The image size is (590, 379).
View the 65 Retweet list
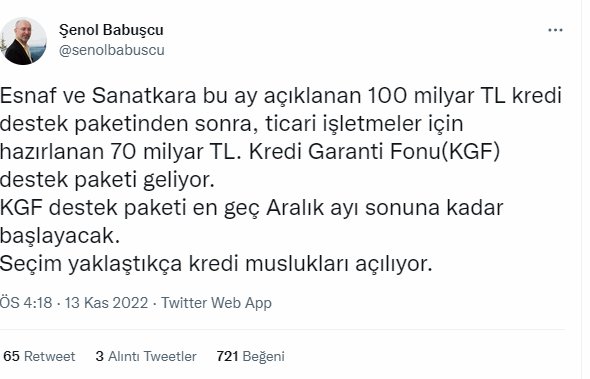click(x=39, y=356)
